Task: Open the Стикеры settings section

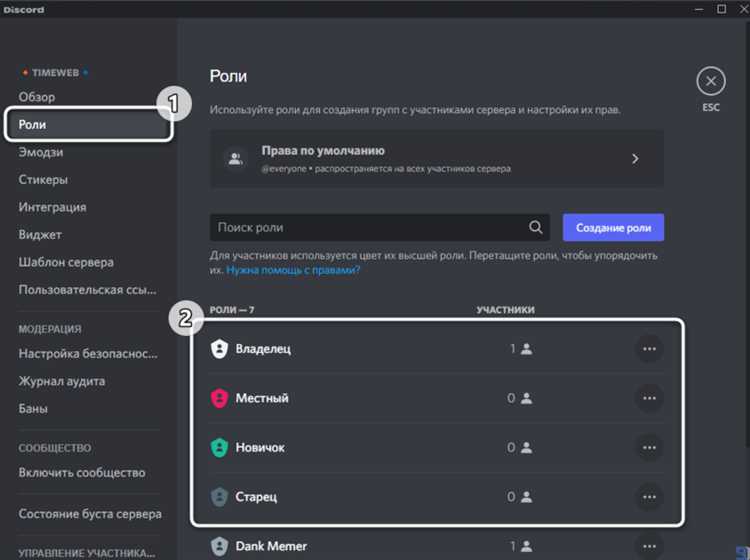Action: click(x=43, y=180)
